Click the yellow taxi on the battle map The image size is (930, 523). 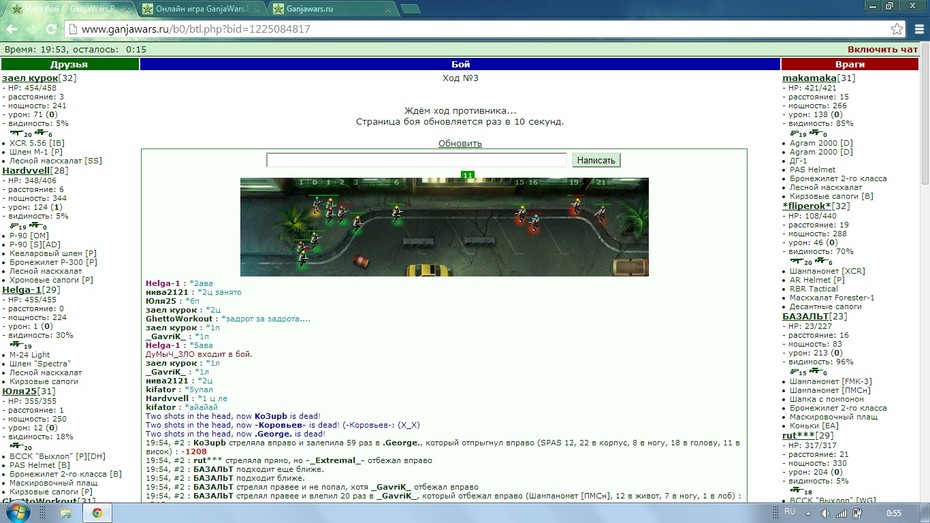coord(428,270)
